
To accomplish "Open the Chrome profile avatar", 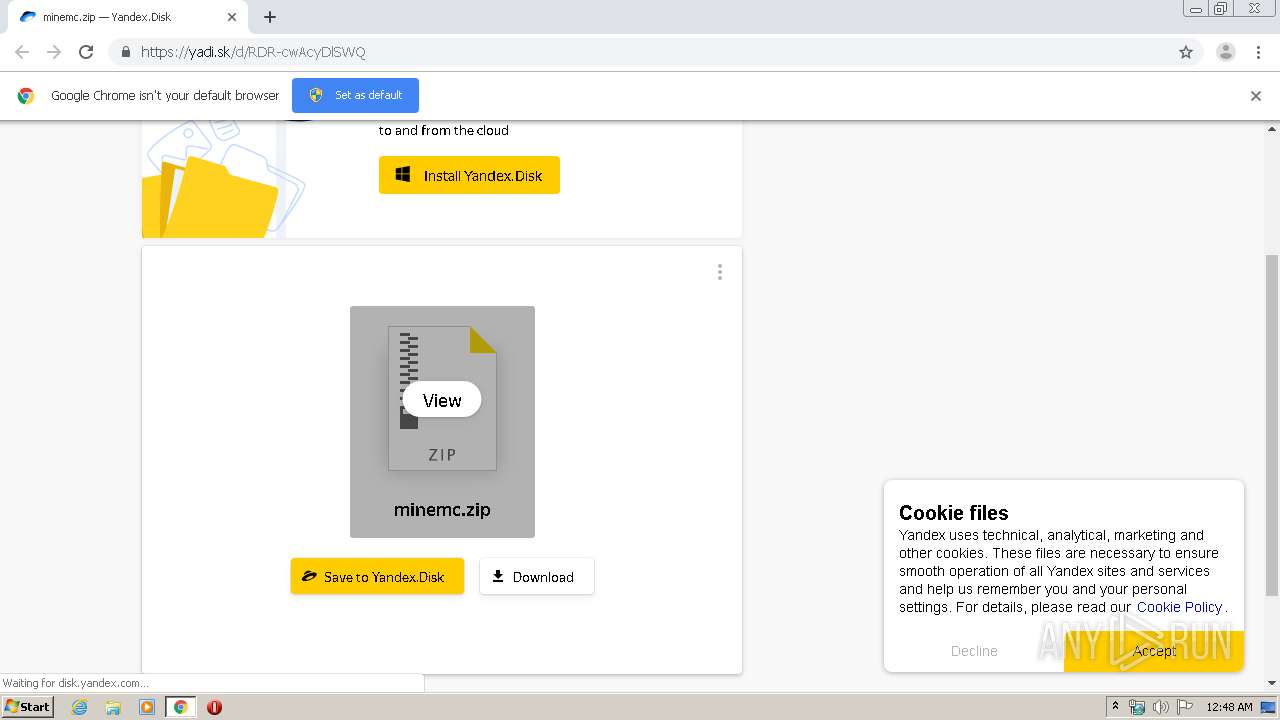I will (1225, 52).
